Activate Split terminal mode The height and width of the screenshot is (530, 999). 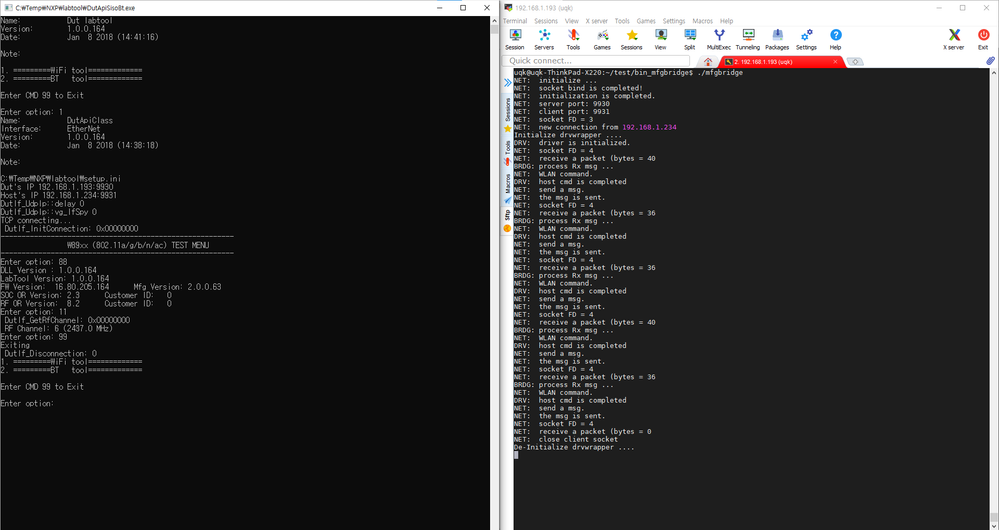[689, 39]
